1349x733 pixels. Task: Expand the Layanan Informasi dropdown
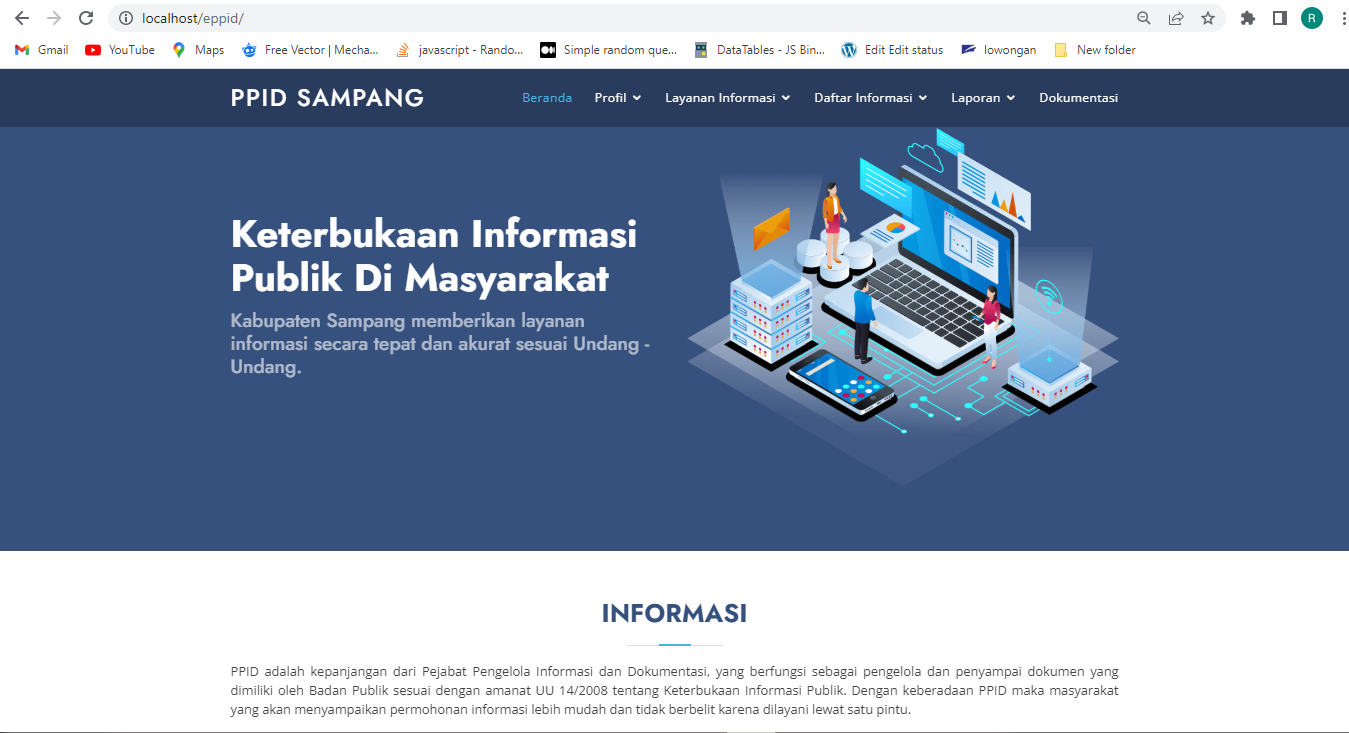tap(727, 98)
